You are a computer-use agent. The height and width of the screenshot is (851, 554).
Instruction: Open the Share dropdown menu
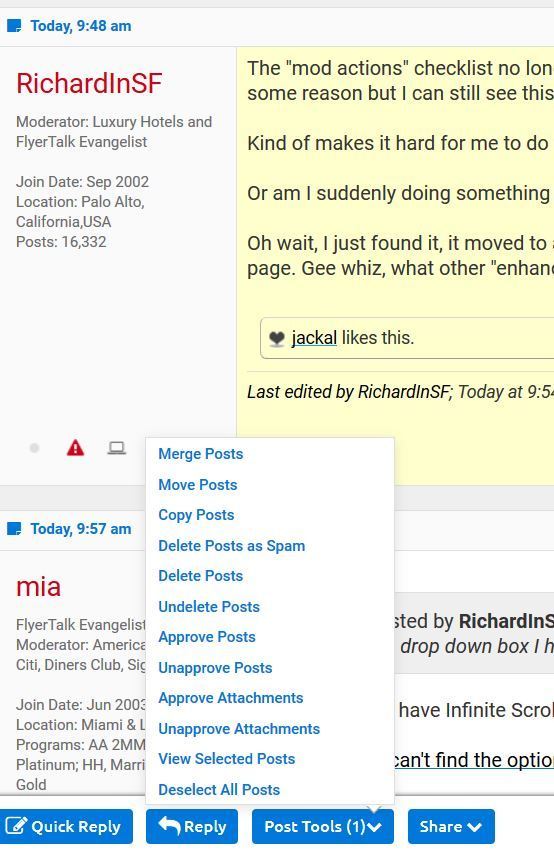coord(451,827)
